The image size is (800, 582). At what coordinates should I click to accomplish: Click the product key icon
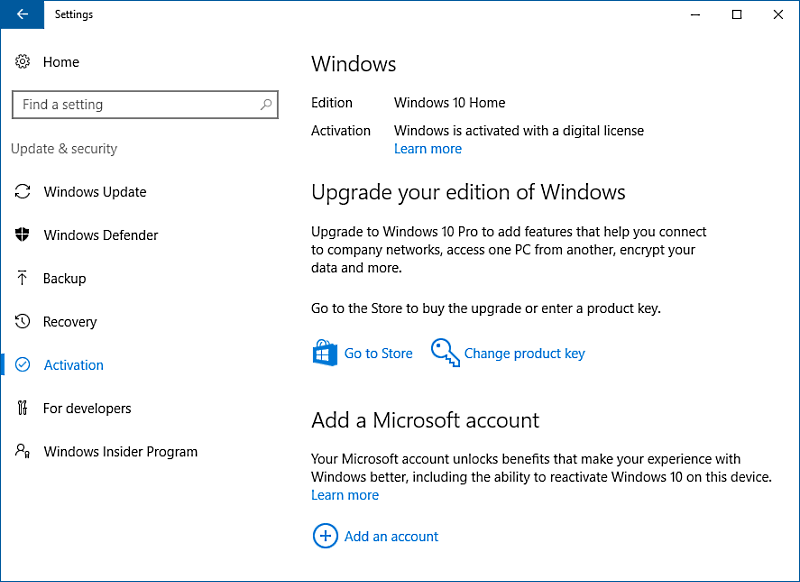pos(445,353)
